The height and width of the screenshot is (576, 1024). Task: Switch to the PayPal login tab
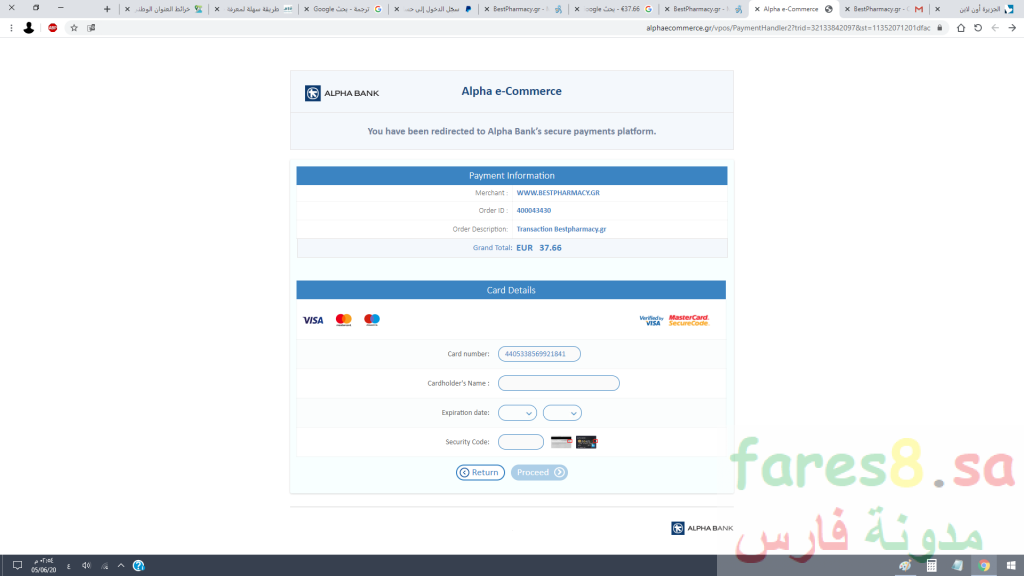434,9
